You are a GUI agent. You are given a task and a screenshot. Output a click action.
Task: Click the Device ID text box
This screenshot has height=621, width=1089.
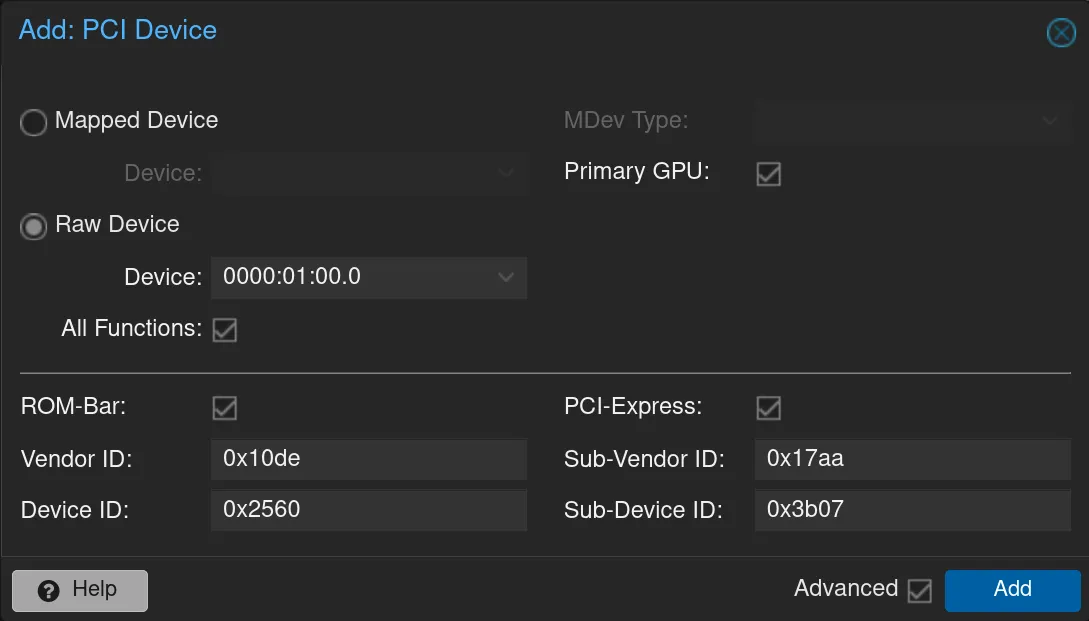click(369, 510)
